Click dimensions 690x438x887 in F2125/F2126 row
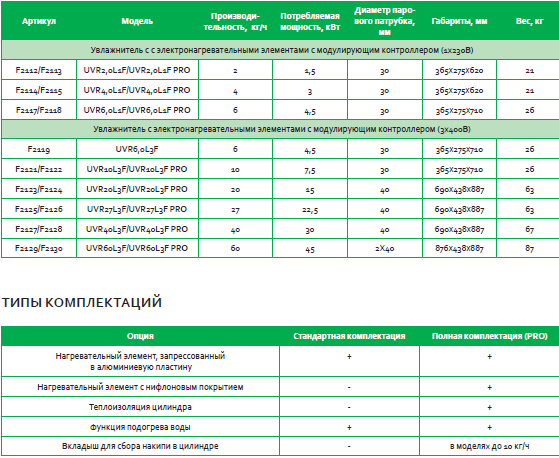Viewport: 559px width, 458px height. (x=459, y=209)
